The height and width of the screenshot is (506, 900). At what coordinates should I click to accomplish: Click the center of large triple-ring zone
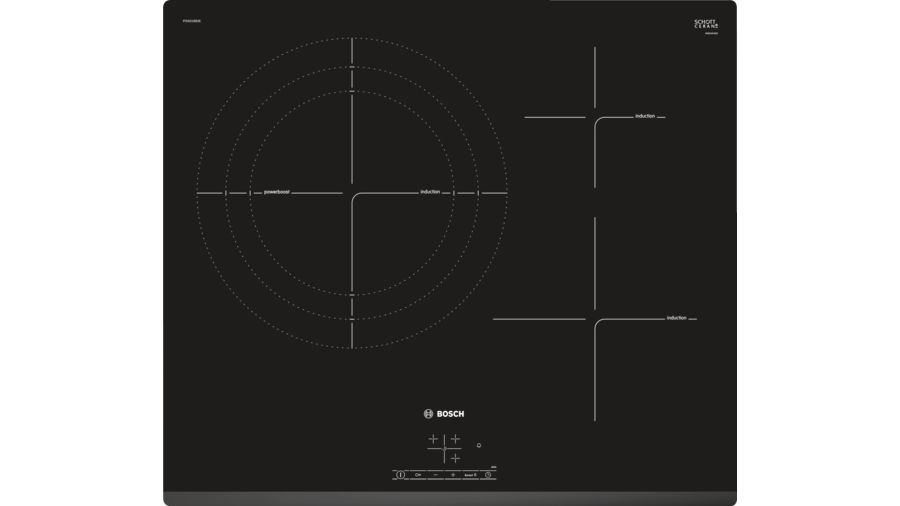352,193
